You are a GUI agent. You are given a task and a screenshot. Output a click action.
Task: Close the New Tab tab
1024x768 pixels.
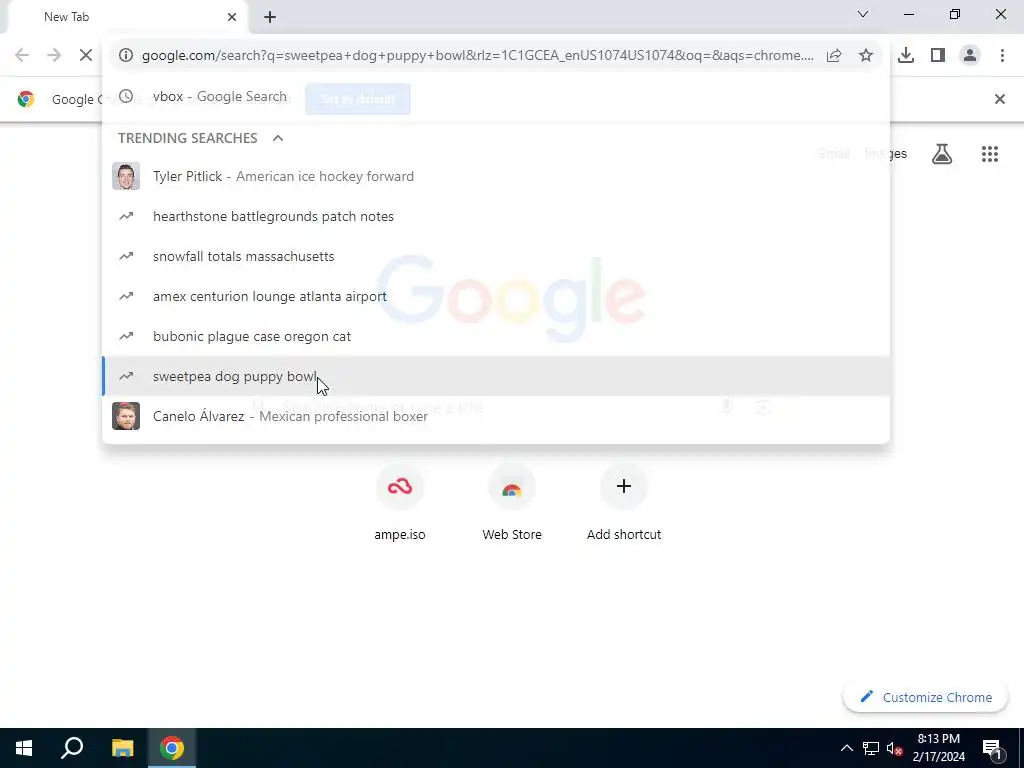(x=232, y=17)
